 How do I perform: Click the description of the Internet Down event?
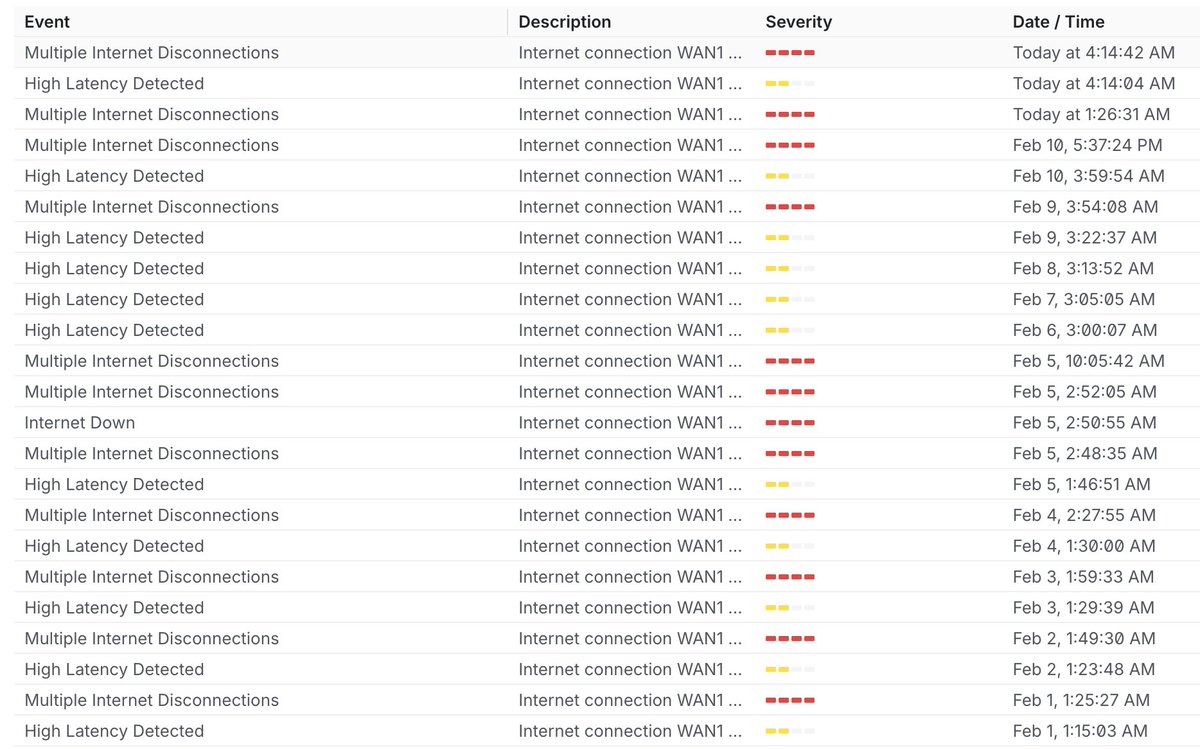[630, 423]
